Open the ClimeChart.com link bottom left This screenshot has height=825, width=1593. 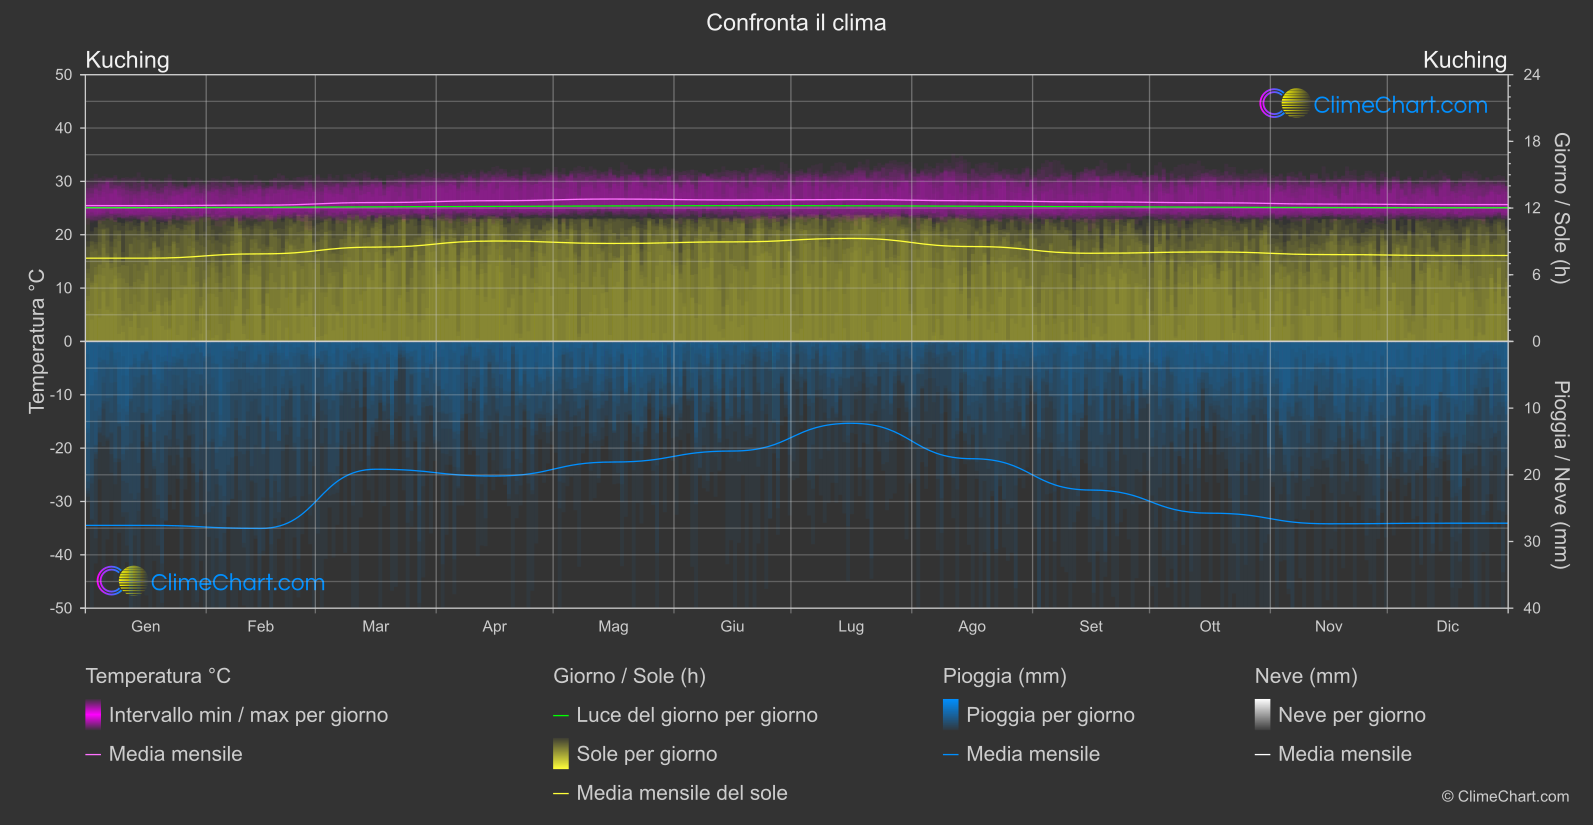pos(238,582)
